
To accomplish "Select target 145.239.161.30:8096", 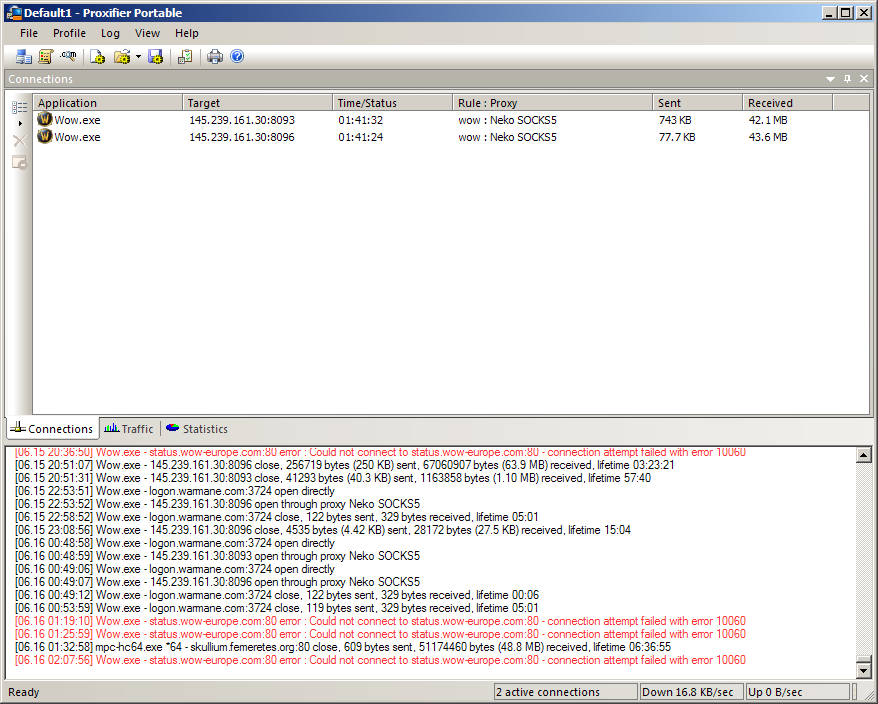I will click(242, 137).
